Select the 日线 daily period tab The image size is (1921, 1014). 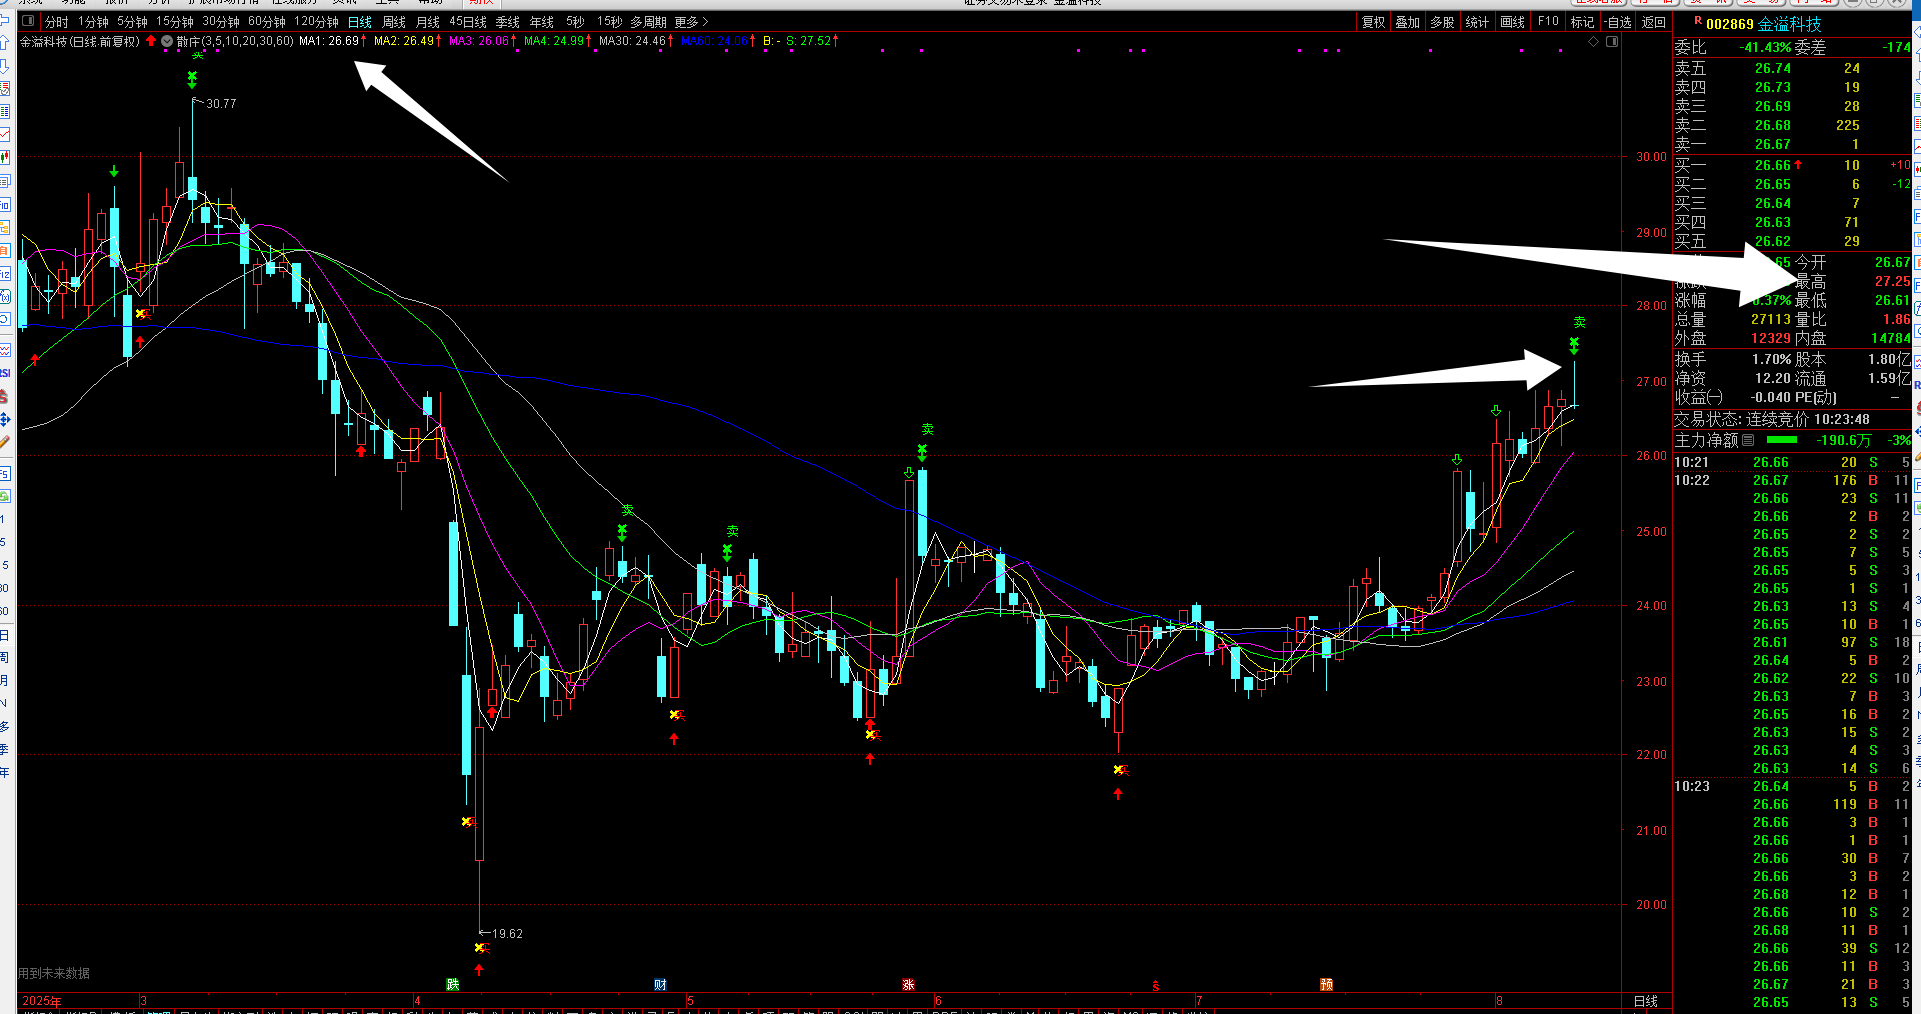360,22
